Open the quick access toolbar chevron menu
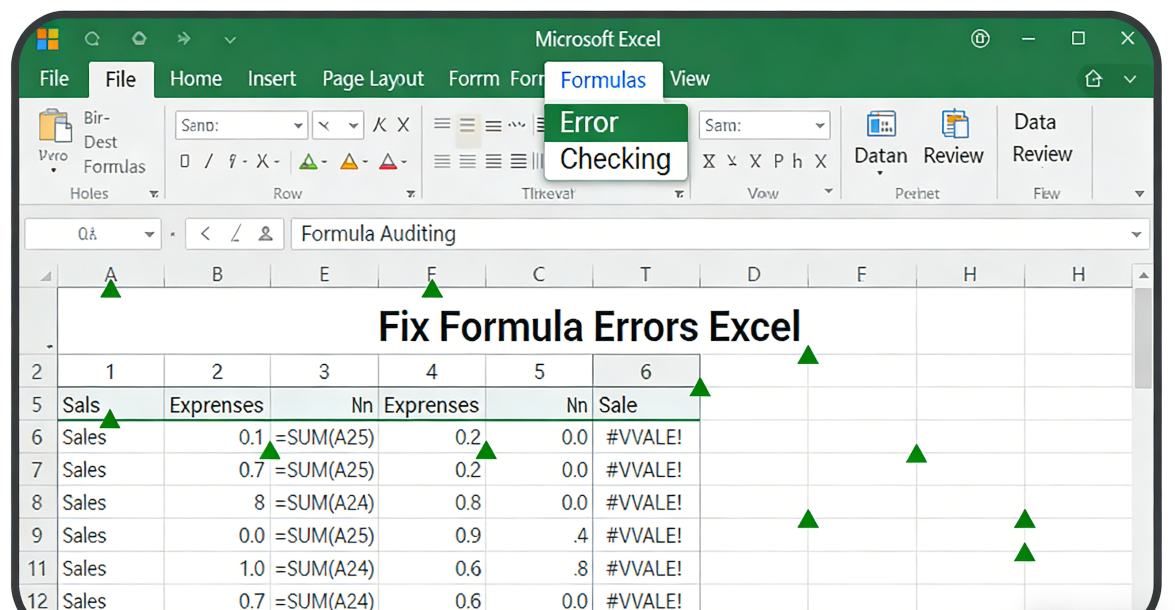This screenshot has height=610, width=1175. 230,39
